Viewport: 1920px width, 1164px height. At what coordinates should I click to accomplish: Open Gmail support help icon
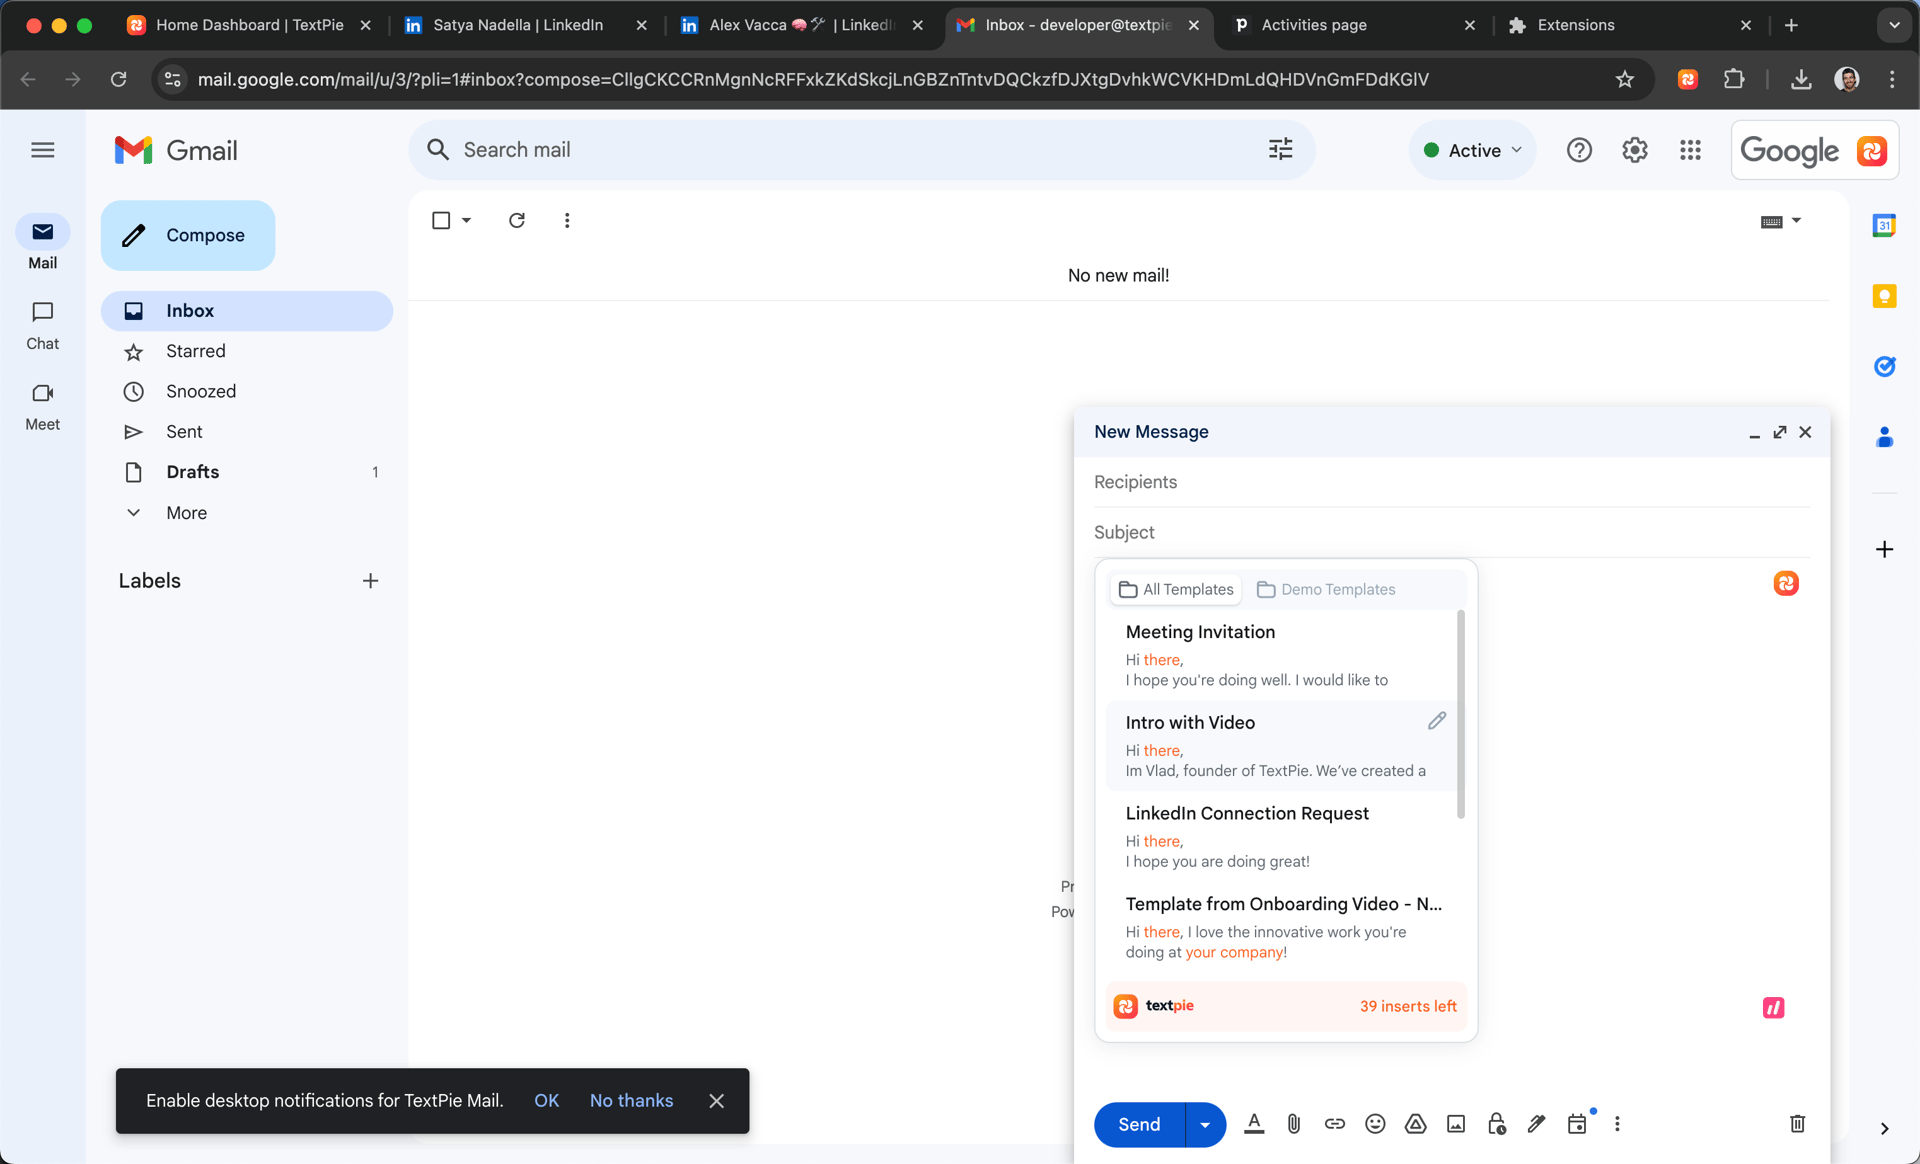1579,150
